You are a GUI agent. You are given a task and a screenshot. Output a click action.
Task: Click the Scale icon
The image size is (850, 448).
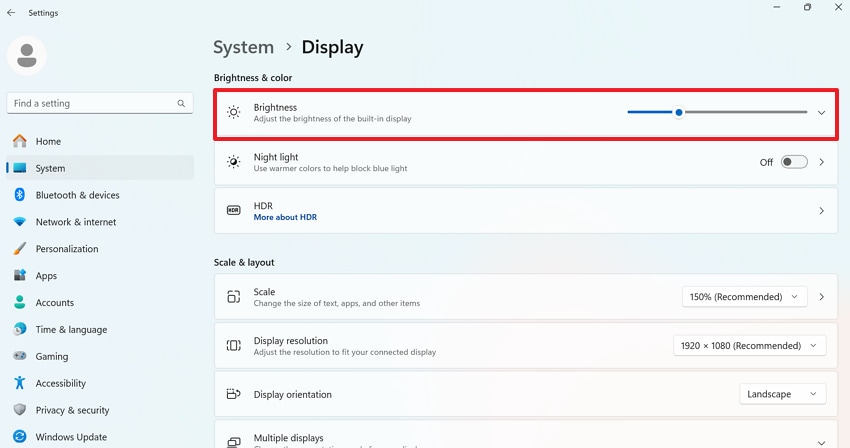(234, 297)
